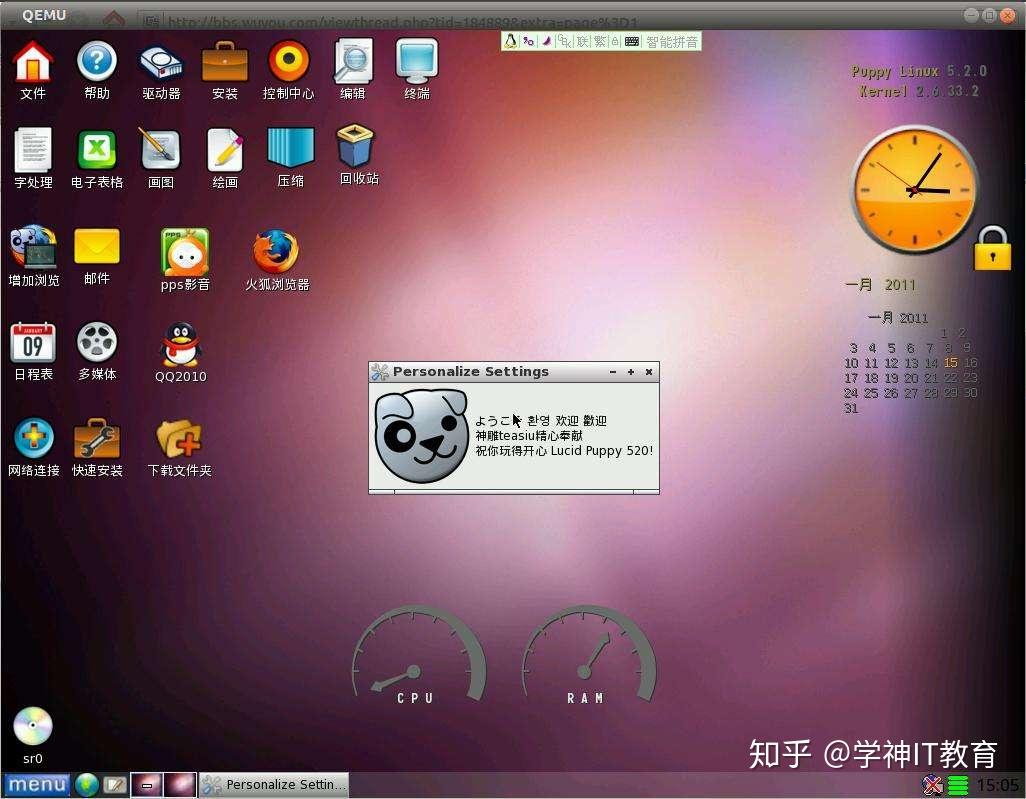This screenshot has width=1026, height=799.
Task: Open the 电子表格 spreadsheet icon
Action: click(x=97, y=150)
